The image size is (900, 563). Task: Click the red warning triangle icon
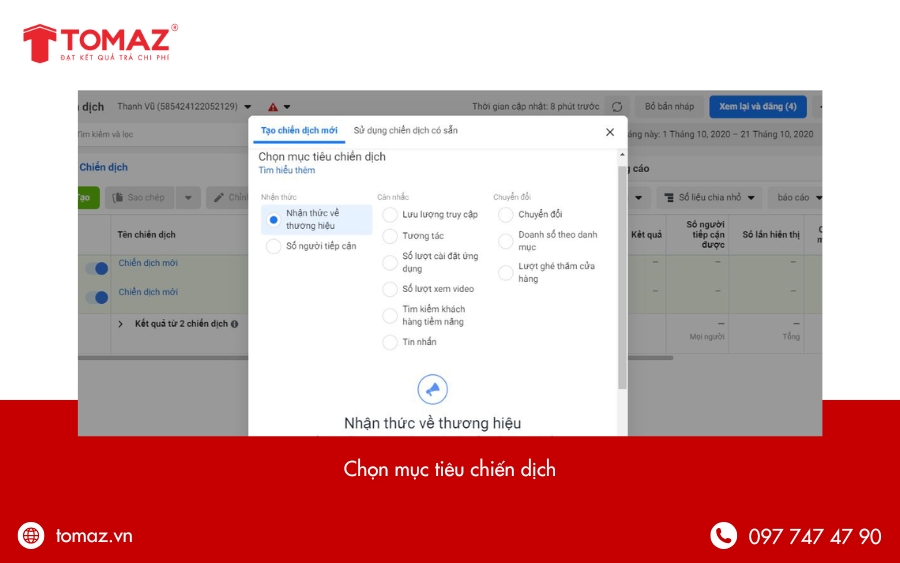(x=272, y=107)
